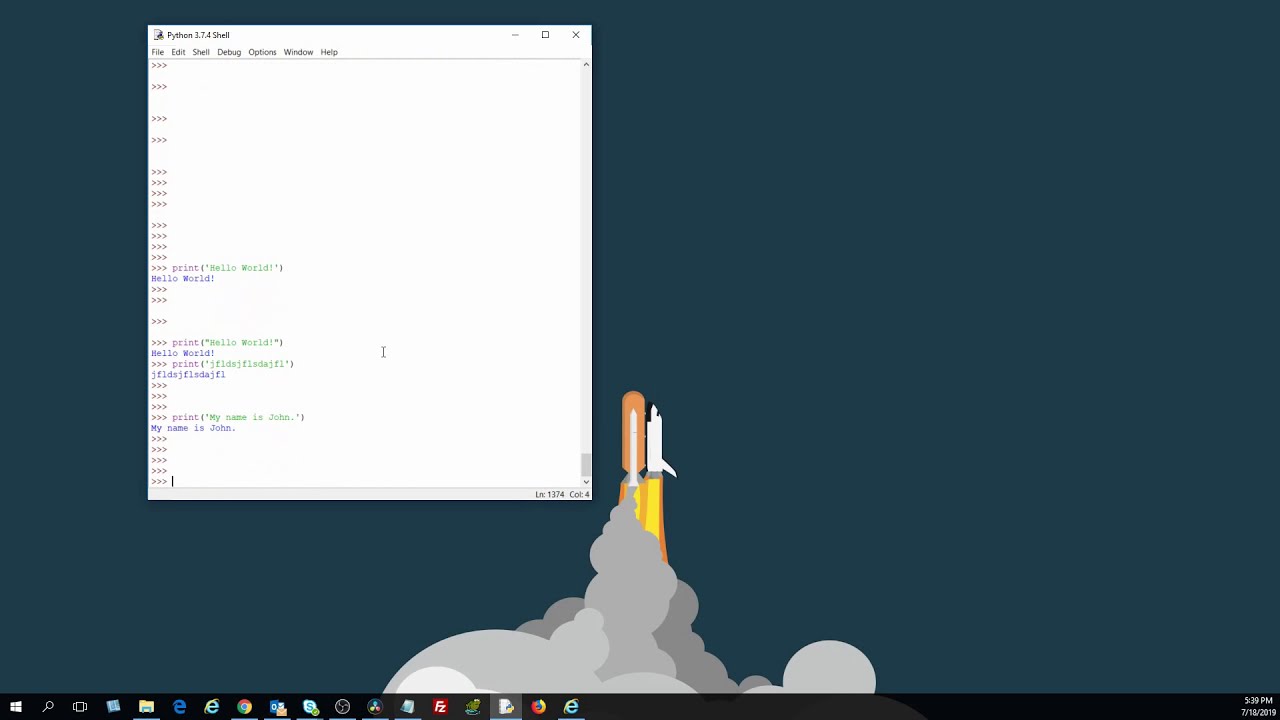
Task: Click the scrollbar up arrow in the shell
Action: point(586,65)
